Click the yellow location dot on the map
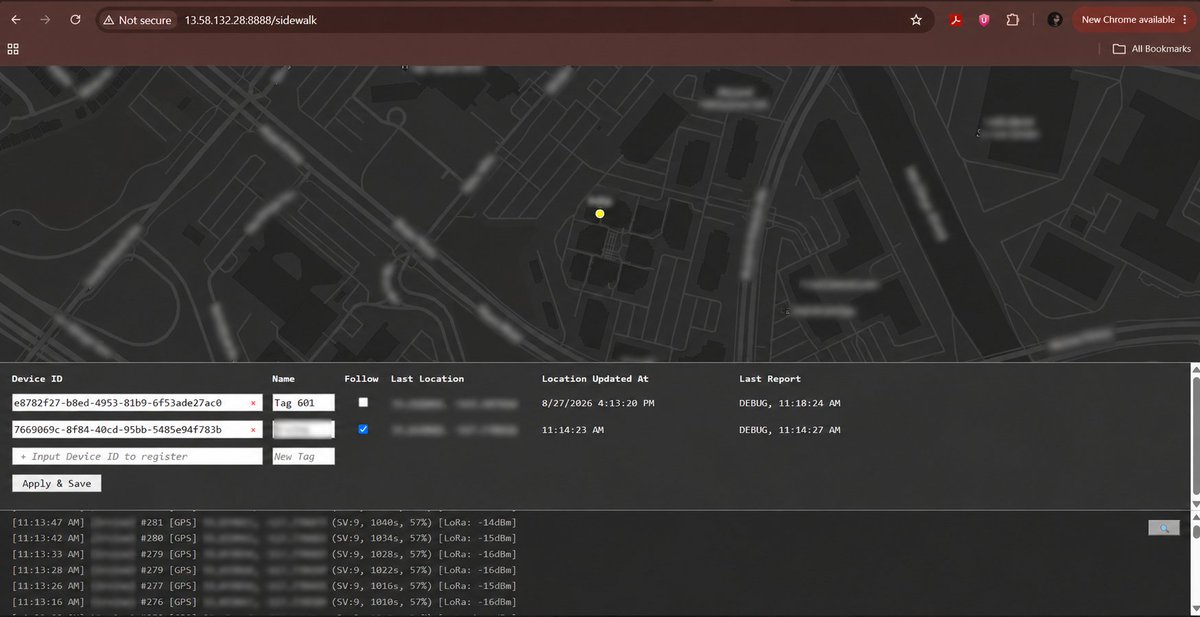Image resolution: width=1200 pixels, height=617 pixels. 600,213
